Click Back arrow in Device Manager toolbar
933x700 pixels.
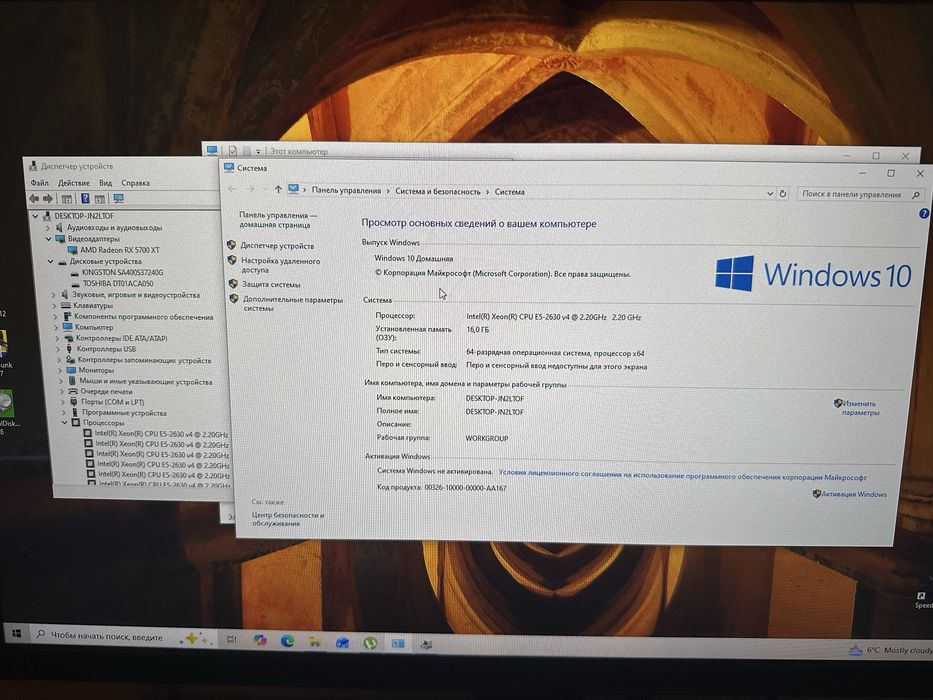click(35, 198)
